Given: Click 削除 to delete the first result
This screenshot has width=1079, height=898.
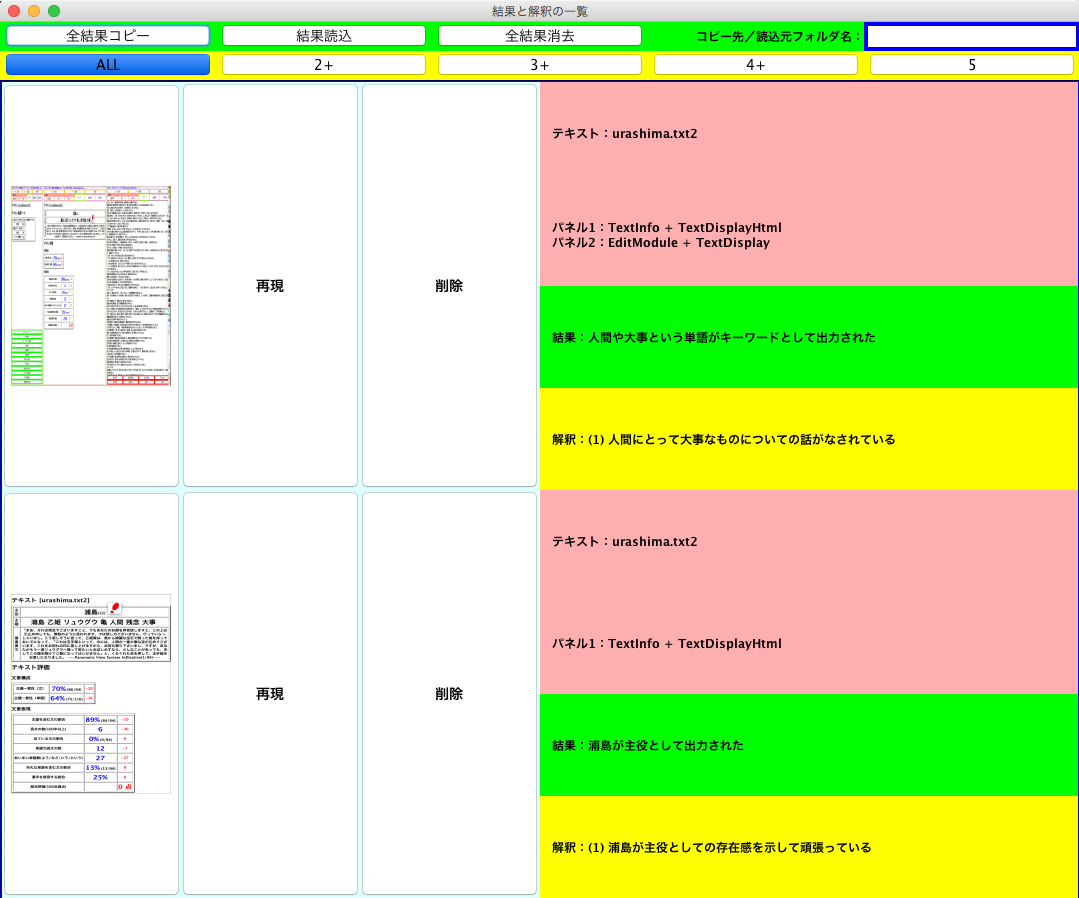Looking at the screenshot, I should point(448,285).
